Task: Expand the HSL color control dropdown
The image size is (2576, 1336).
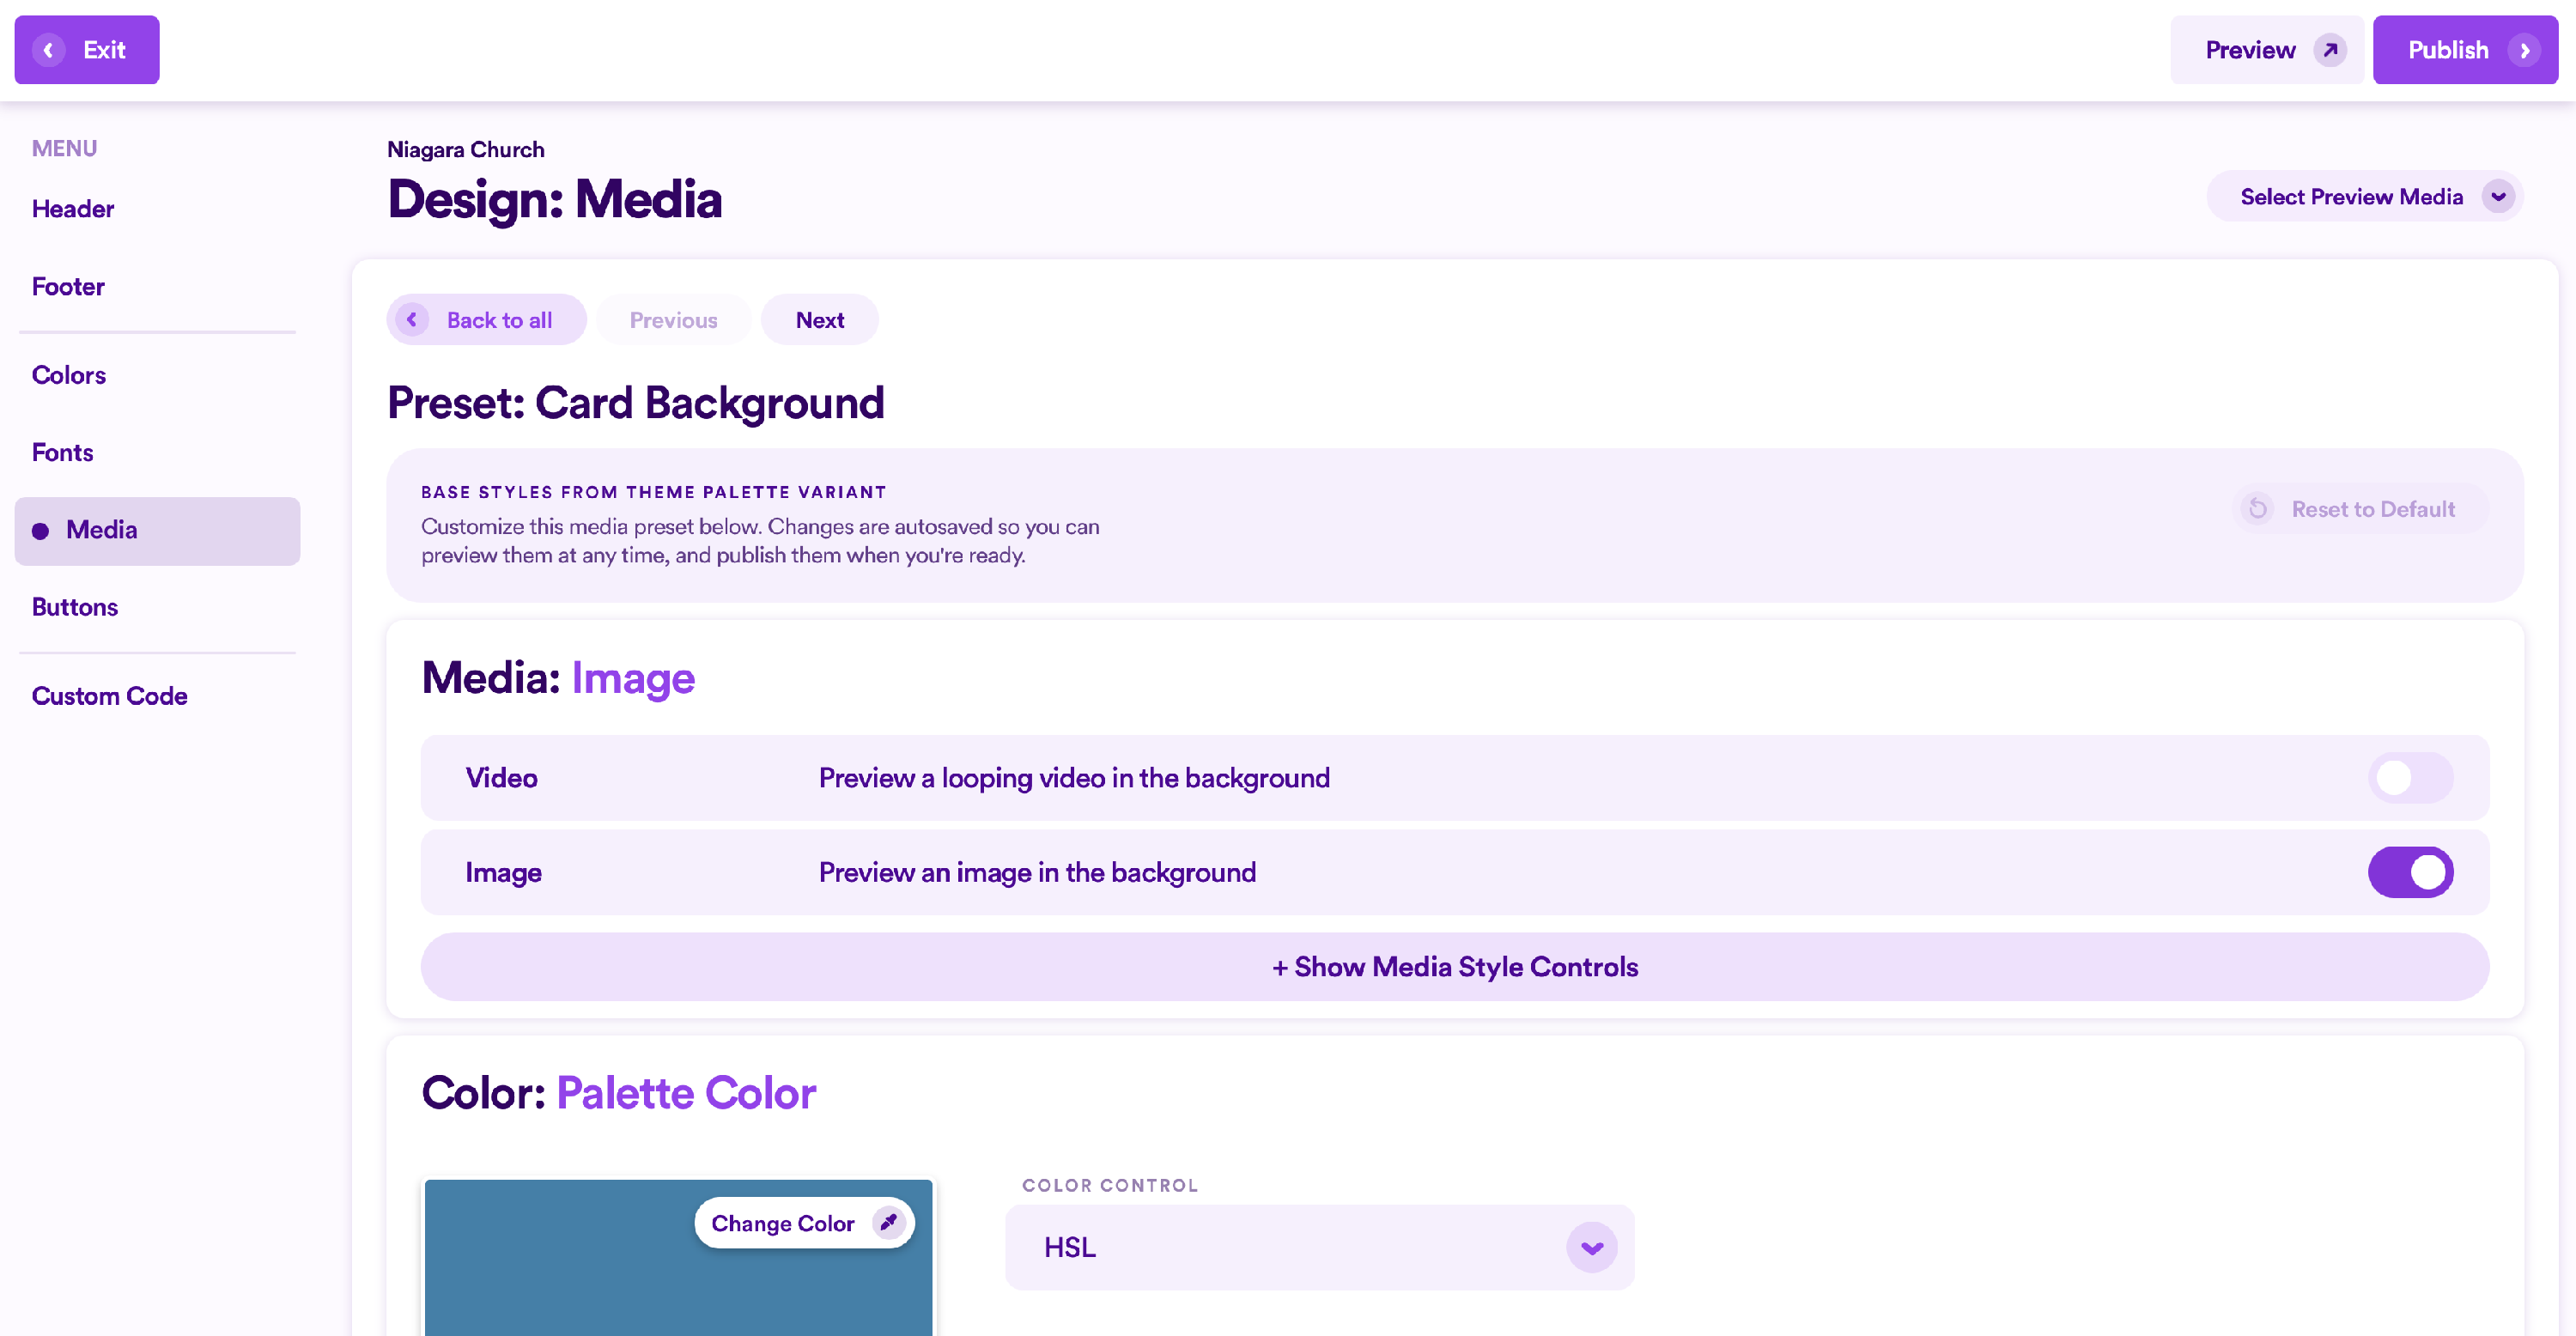Action: tap(1591, 1247)
